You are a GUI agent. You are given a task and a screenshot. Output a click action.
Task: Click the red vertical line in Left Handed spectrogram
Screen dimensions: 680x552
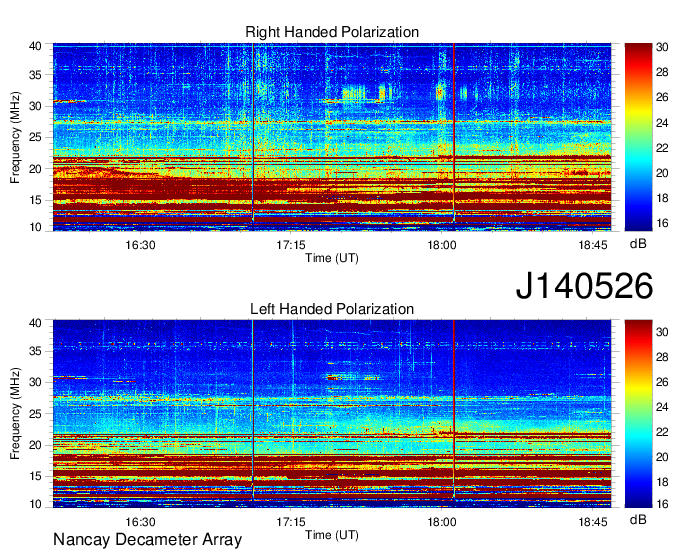pos(454,409)
